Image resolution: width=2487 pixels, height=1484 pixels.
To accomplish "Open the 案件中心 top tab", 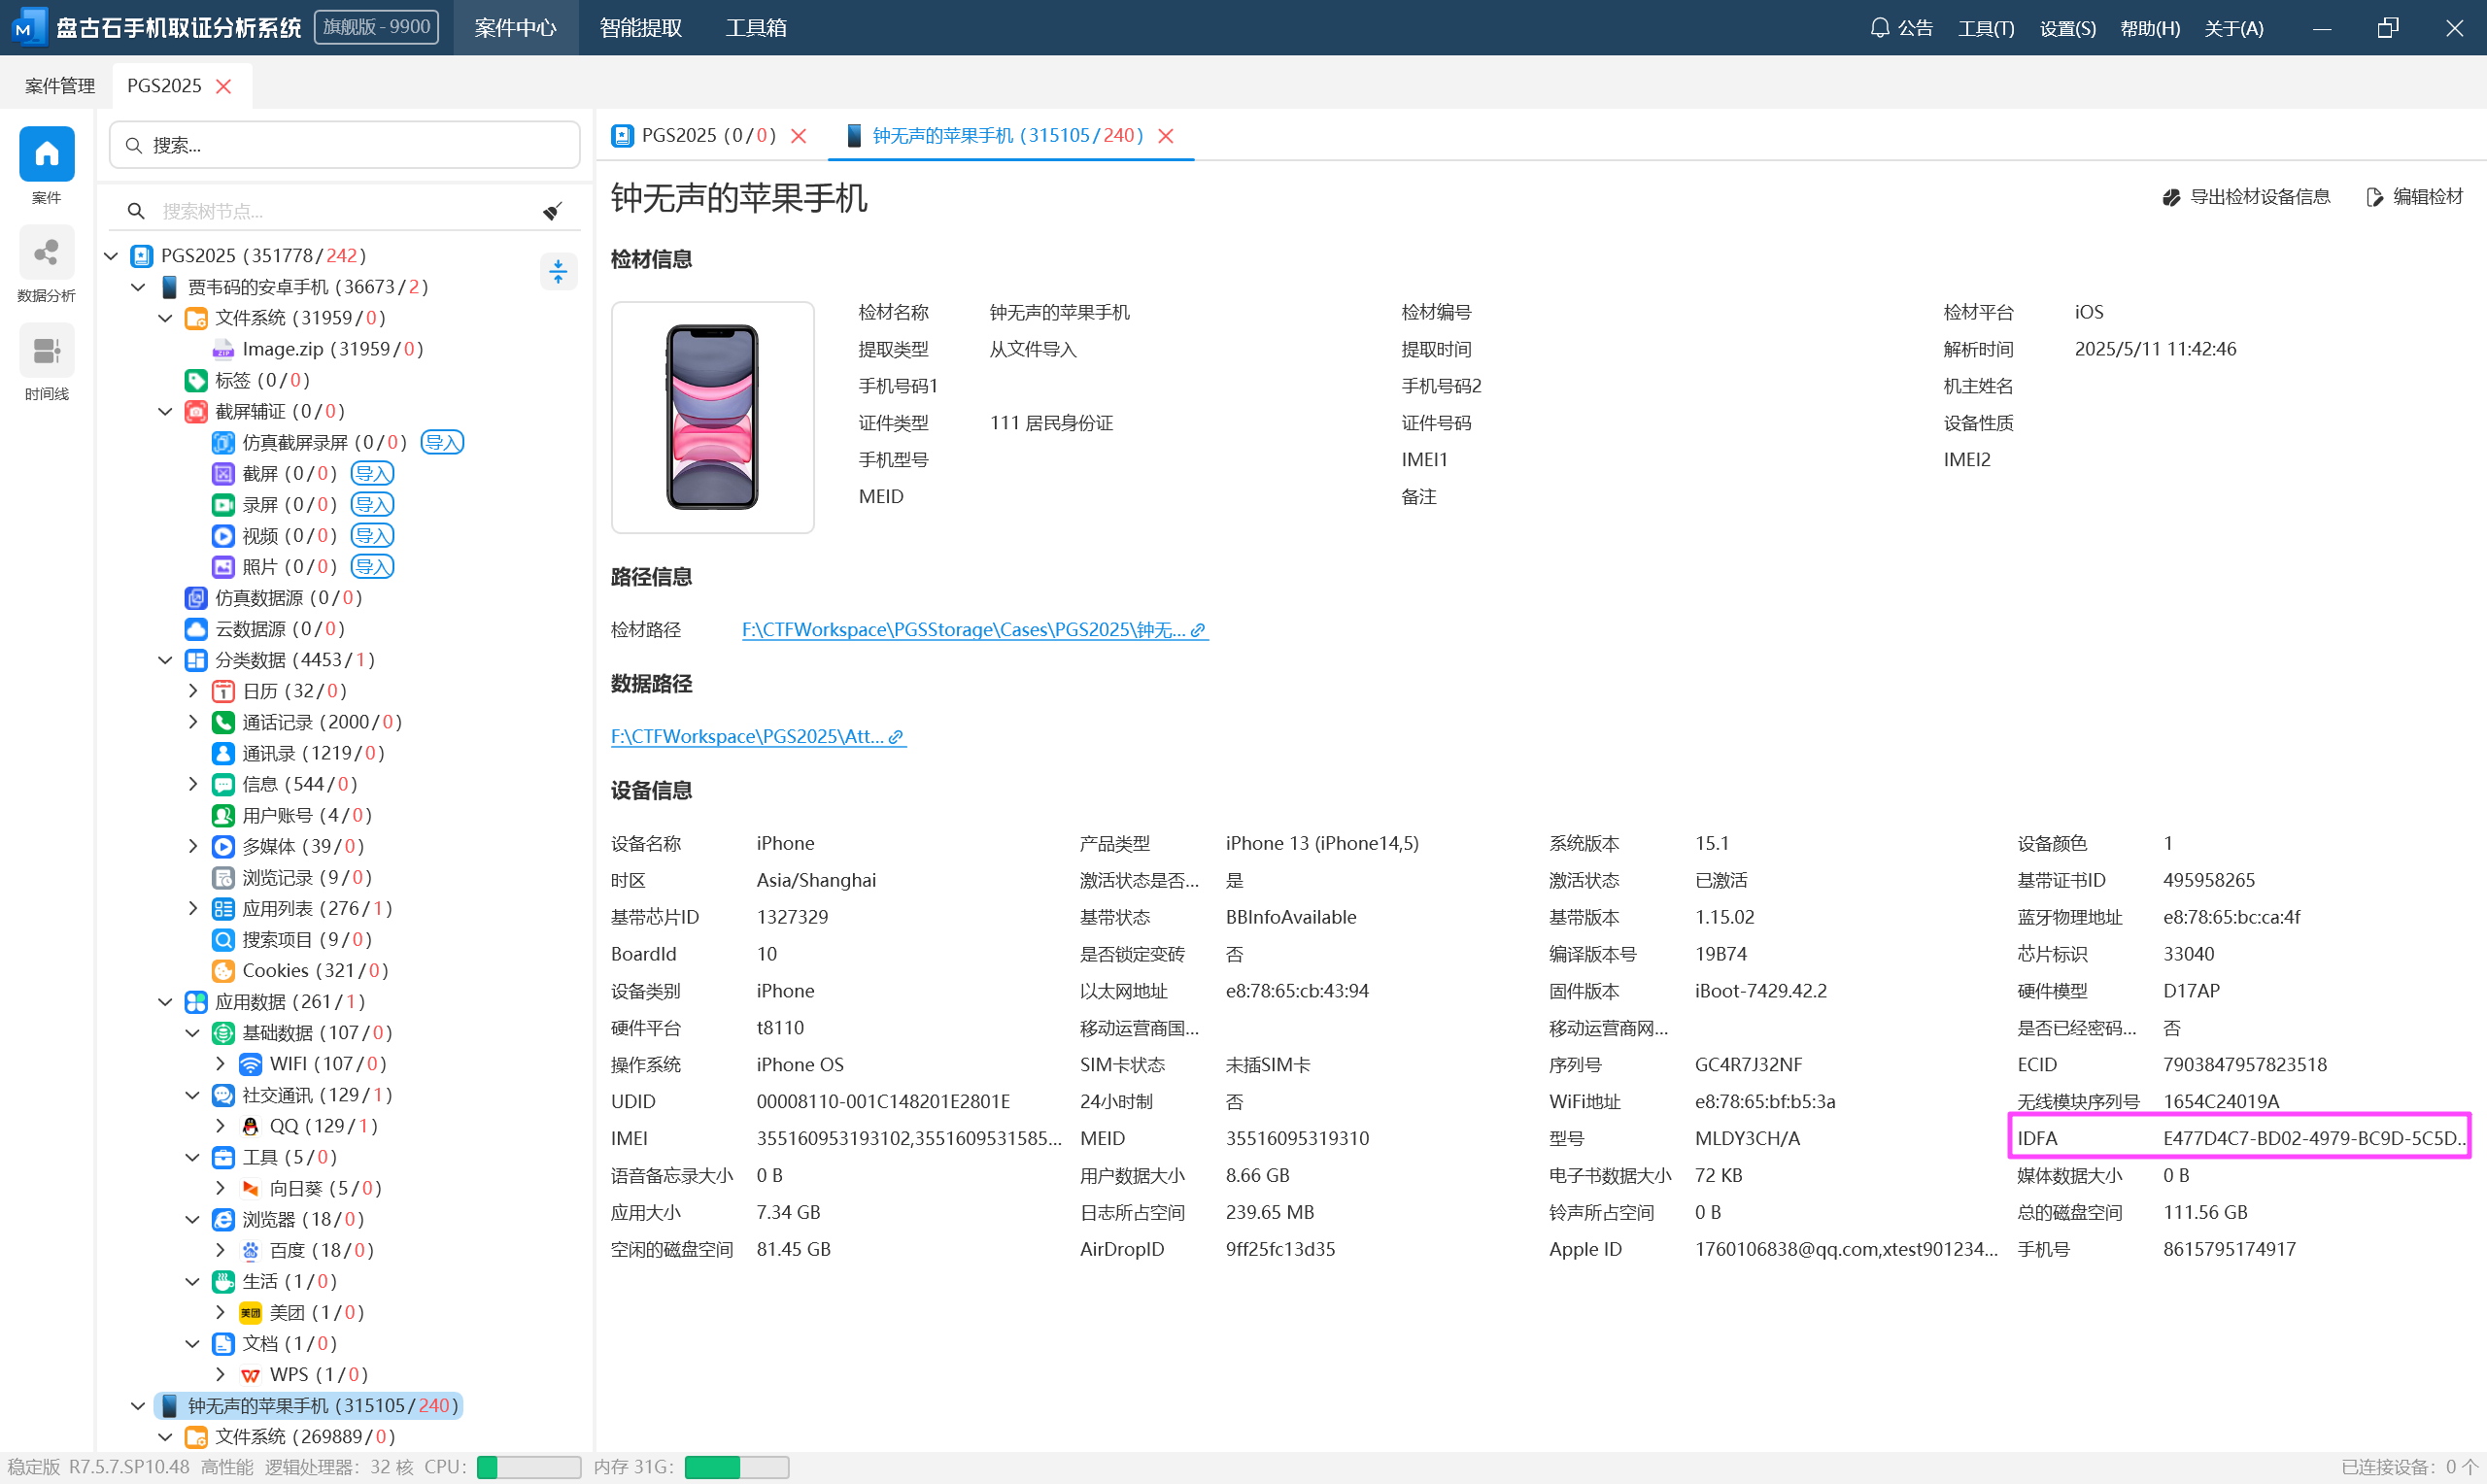I will [515, 27].
